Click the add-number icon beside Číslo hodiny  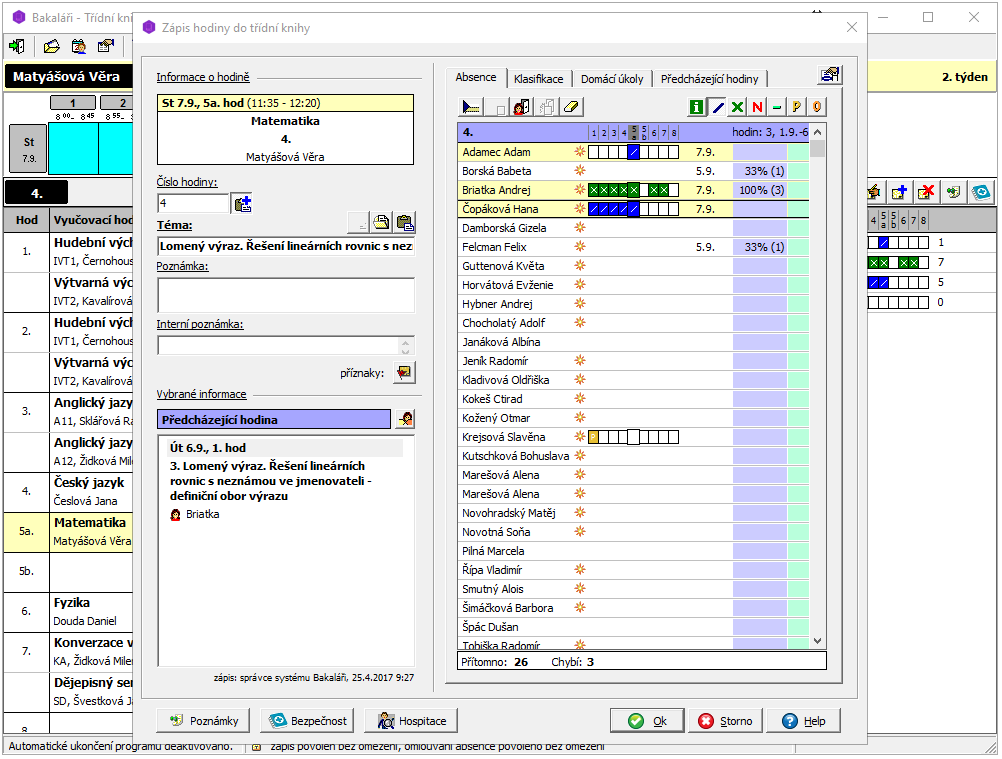242,204
